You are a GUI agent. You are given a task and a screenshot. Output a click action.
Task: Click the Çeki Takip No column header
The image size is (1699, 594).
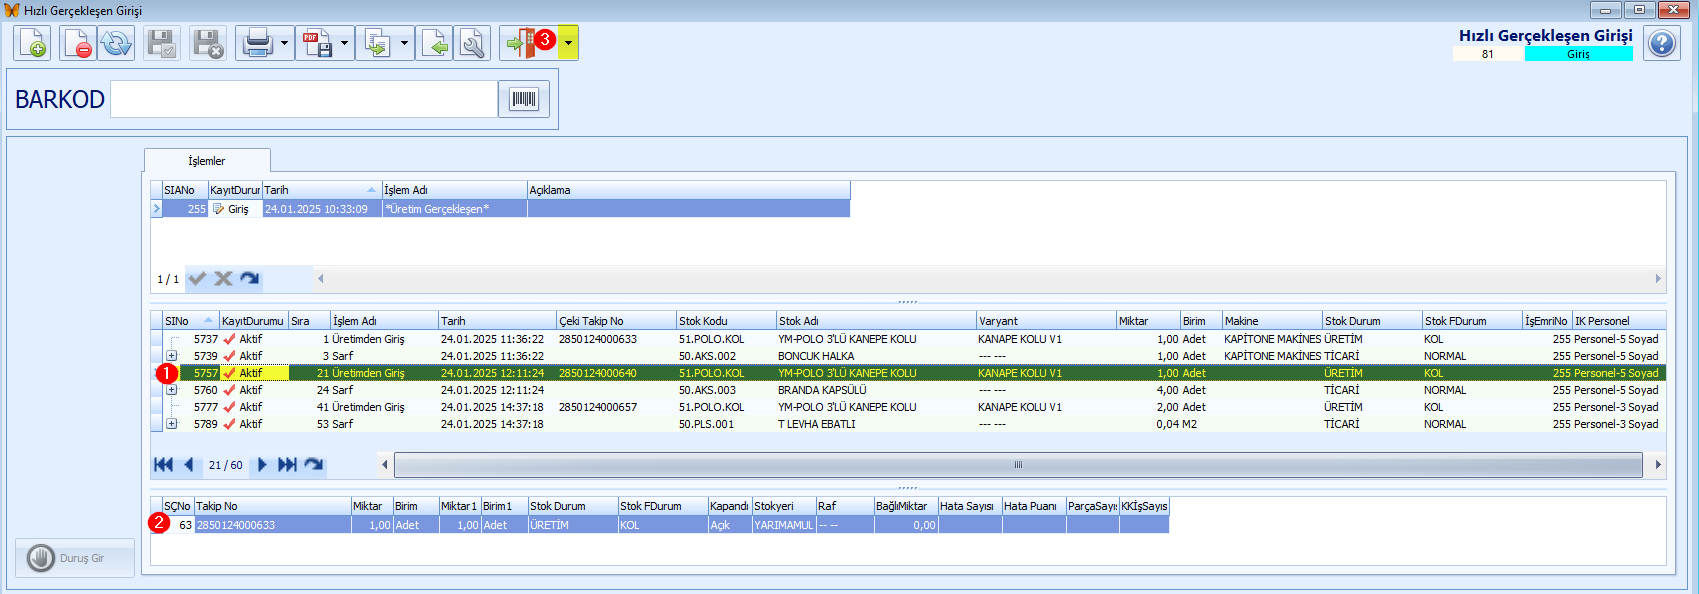pyautogui.click(x=617, y=321)
